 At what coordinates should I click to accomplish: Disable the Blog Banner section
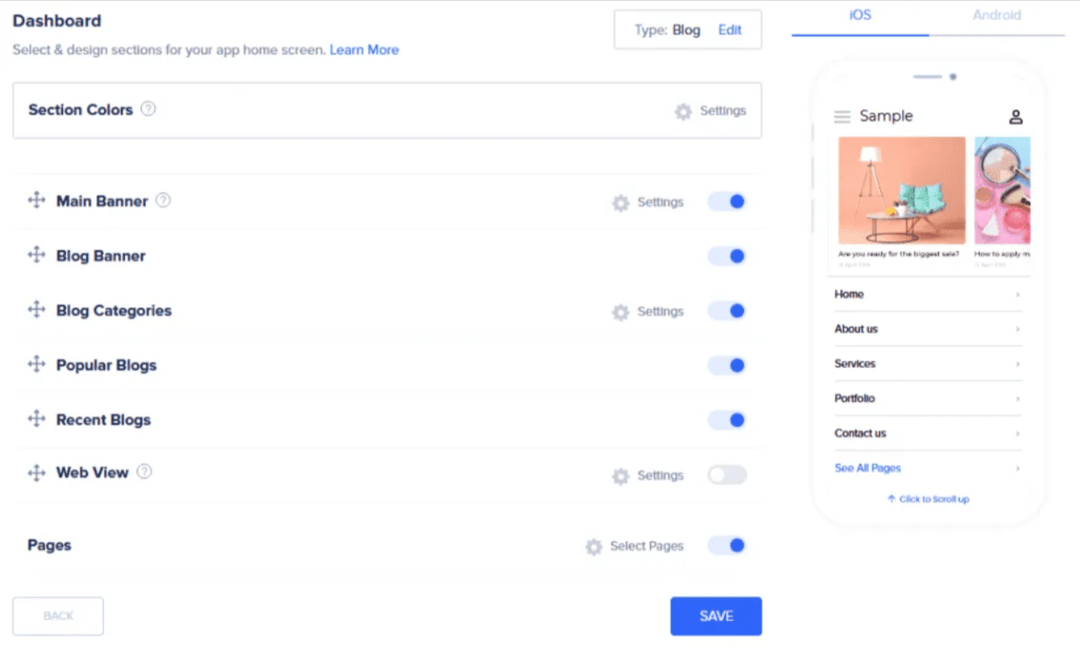click(x=727, y=255)
